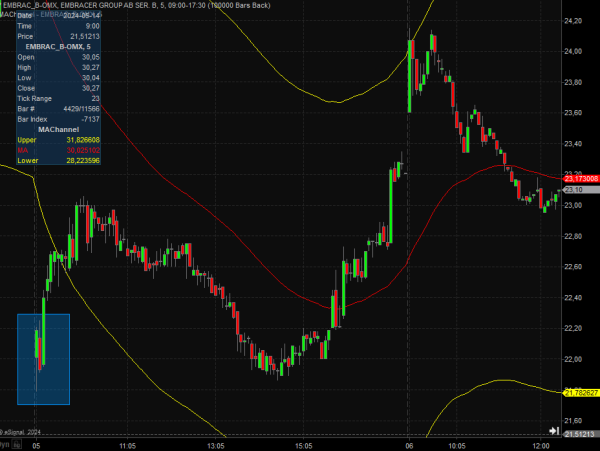The width and height of the screenshot is (600, 451).
Task: Click the MAChannel heading in data box
Action: tap(59, 129)
